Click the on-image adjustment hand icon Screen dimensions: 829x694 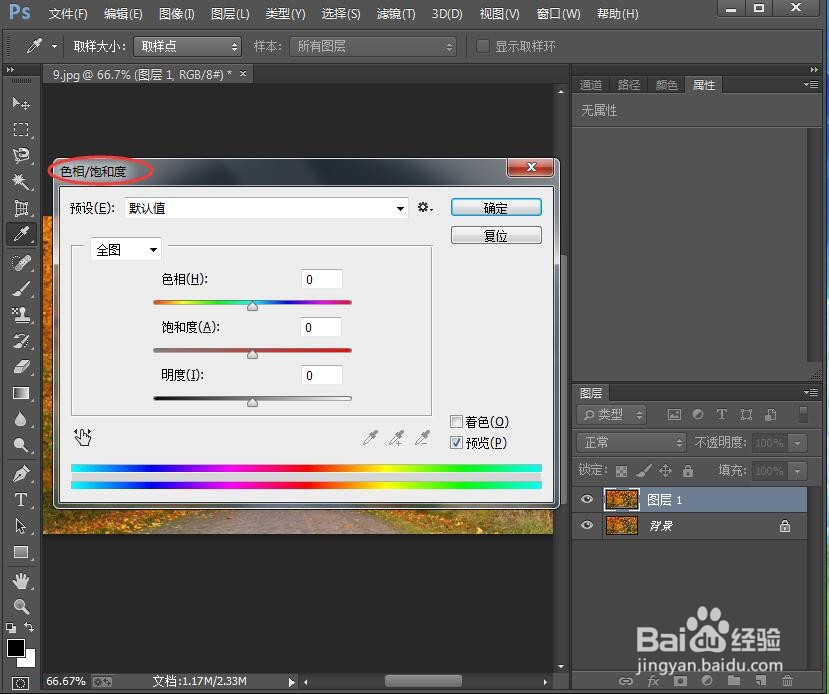(82, 437)
